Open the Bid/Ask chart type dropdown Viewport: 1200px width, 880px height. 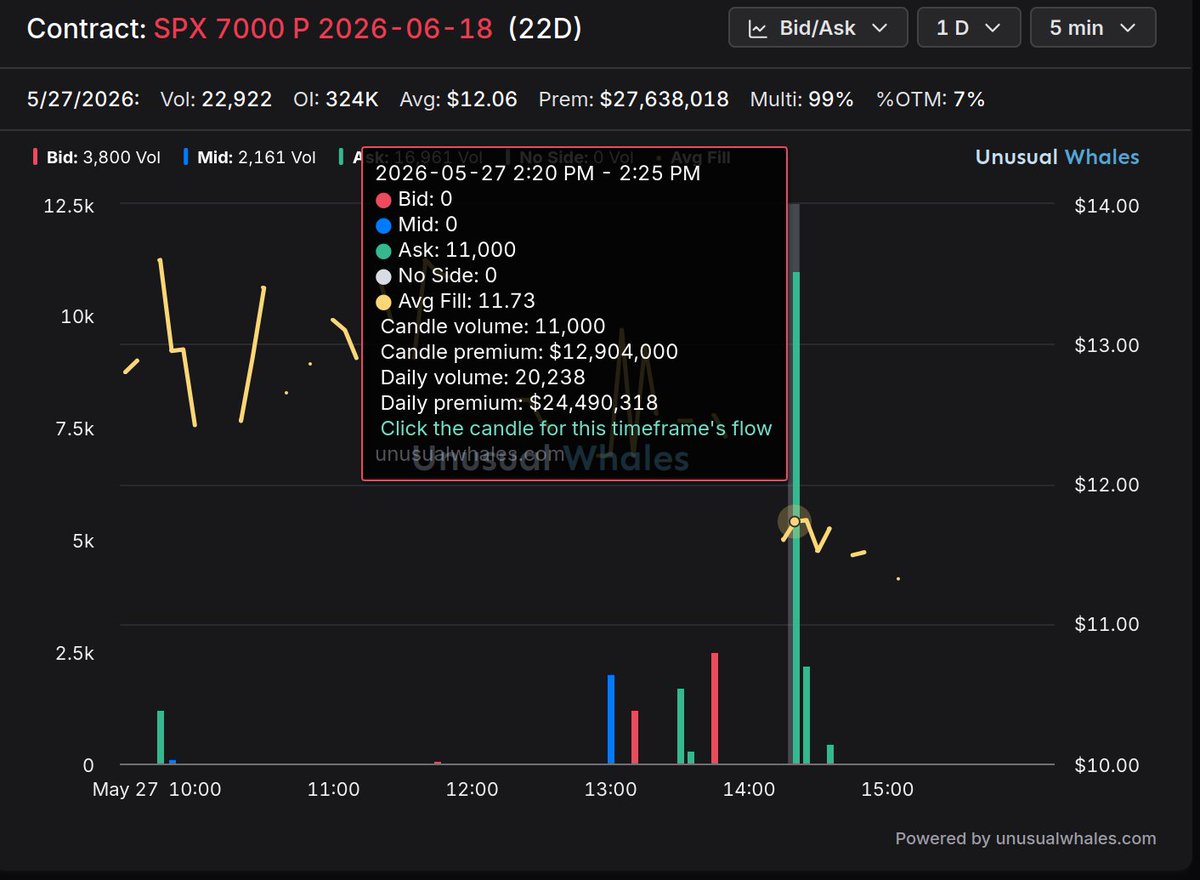pyautogui.click(x=818, y=28)
